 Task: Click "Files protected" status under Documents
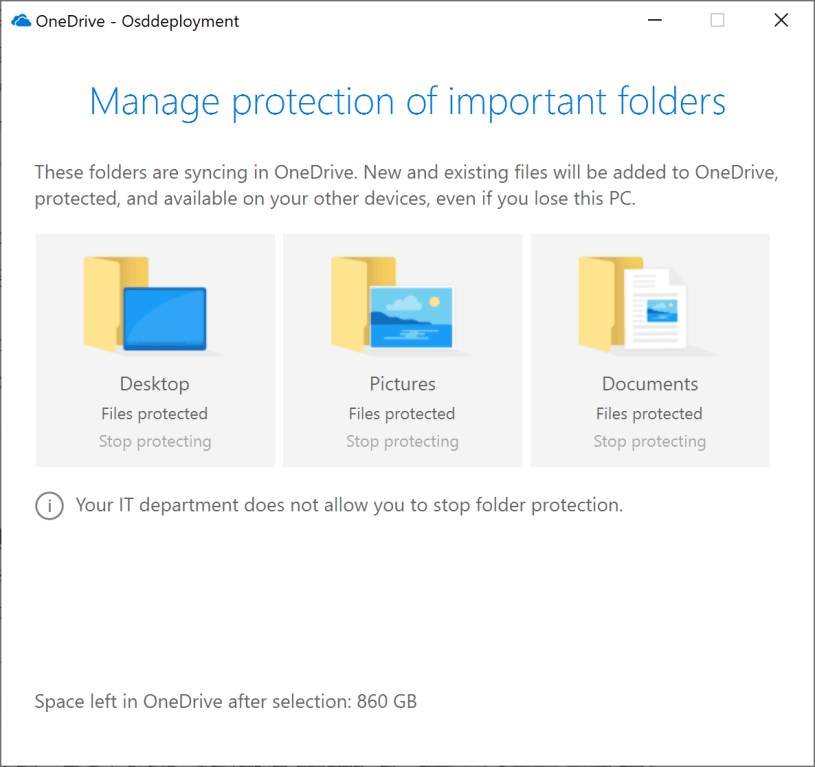coord(650,414)
